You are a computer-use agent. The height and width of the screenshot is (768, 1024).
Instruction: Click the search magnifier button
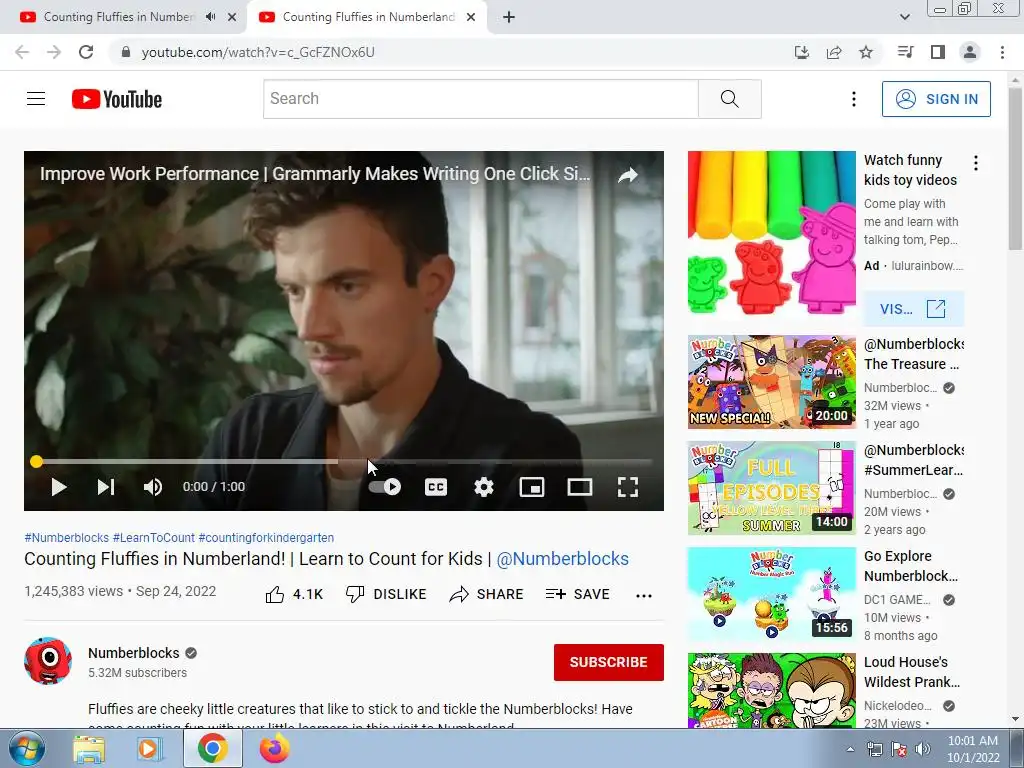coord(729,99)
